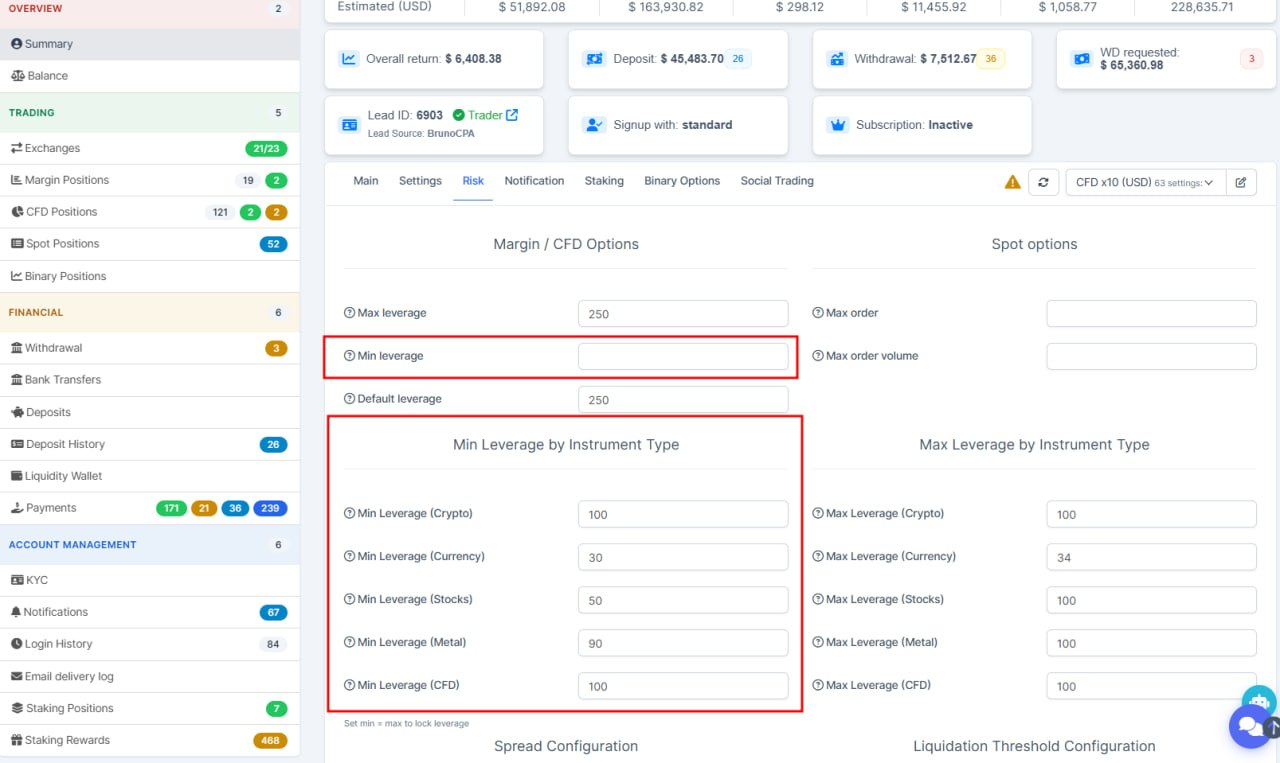
Task: Open Payments in sidebar
Action: coord(149,508)
